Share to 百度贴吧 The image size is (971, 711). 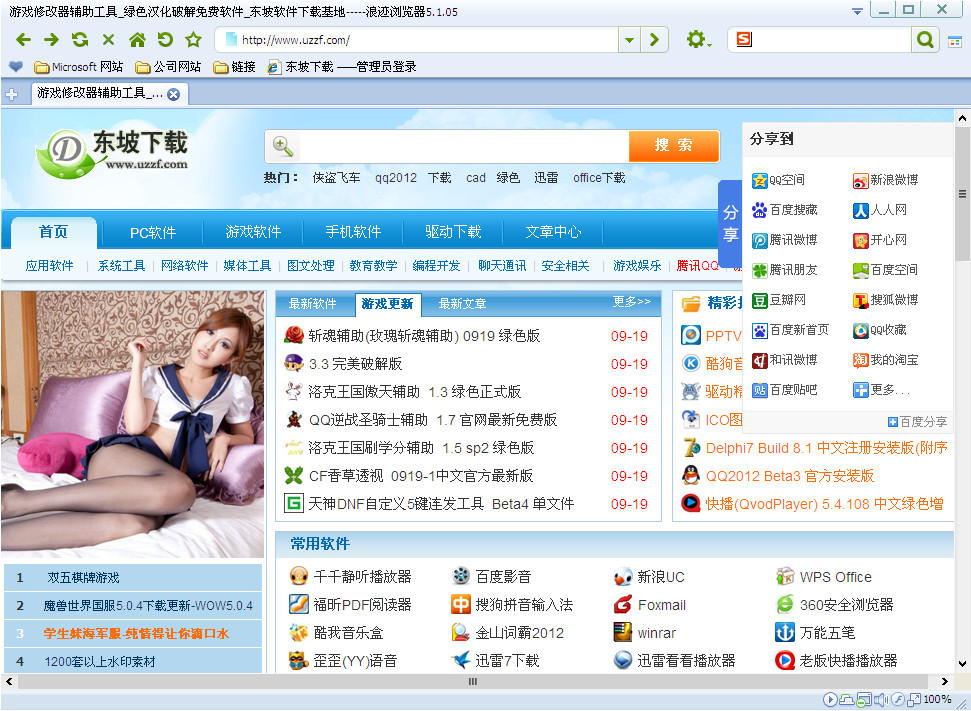click(x=785, y=390)
